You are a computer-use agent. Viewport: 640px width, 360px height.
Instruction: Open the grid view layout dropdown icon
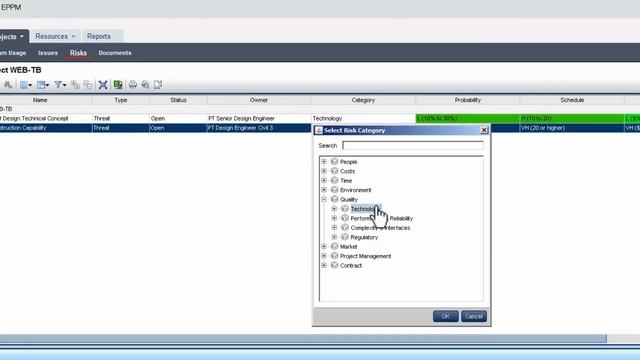coord(26,84)
